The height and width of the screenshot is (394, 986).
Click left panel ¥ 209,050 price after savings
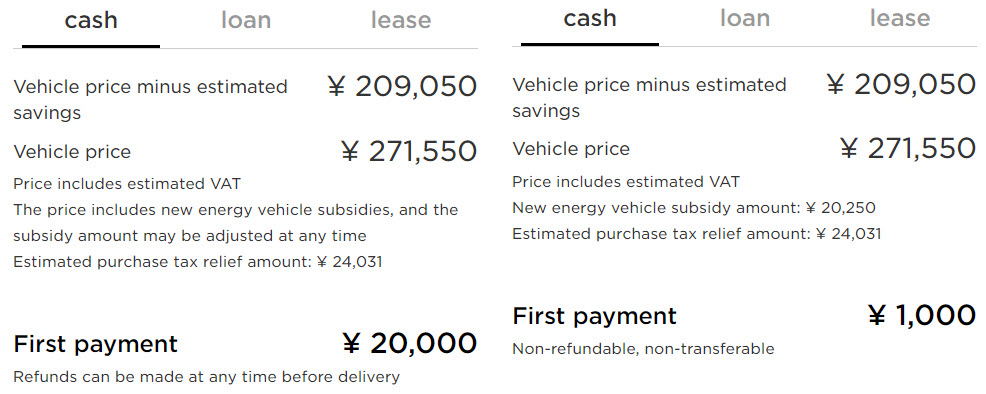[x=402, y=87]
